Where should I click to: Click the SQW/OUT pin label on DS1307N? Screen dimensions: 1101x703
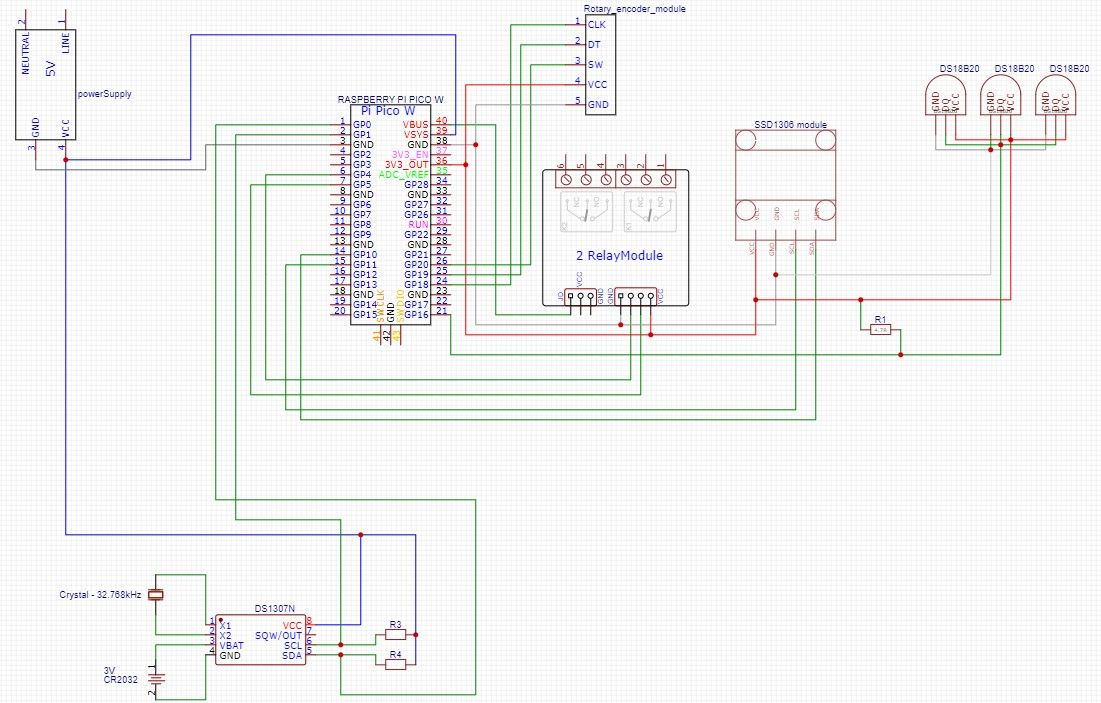(x=279, y=636)
